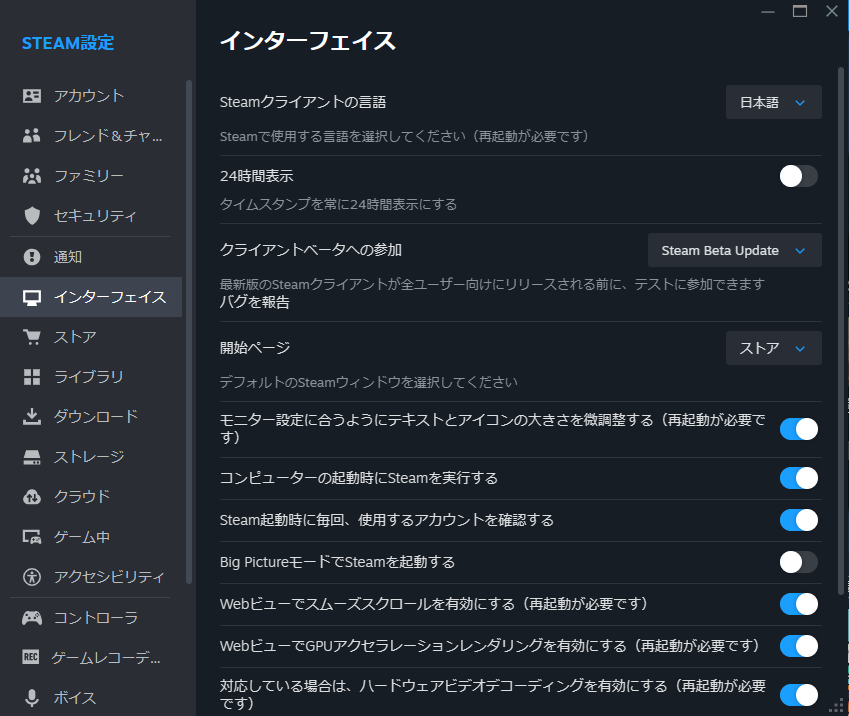Select 通知 in the sidebar
This screenshot has height=716, width=849.
coord(91,256)
